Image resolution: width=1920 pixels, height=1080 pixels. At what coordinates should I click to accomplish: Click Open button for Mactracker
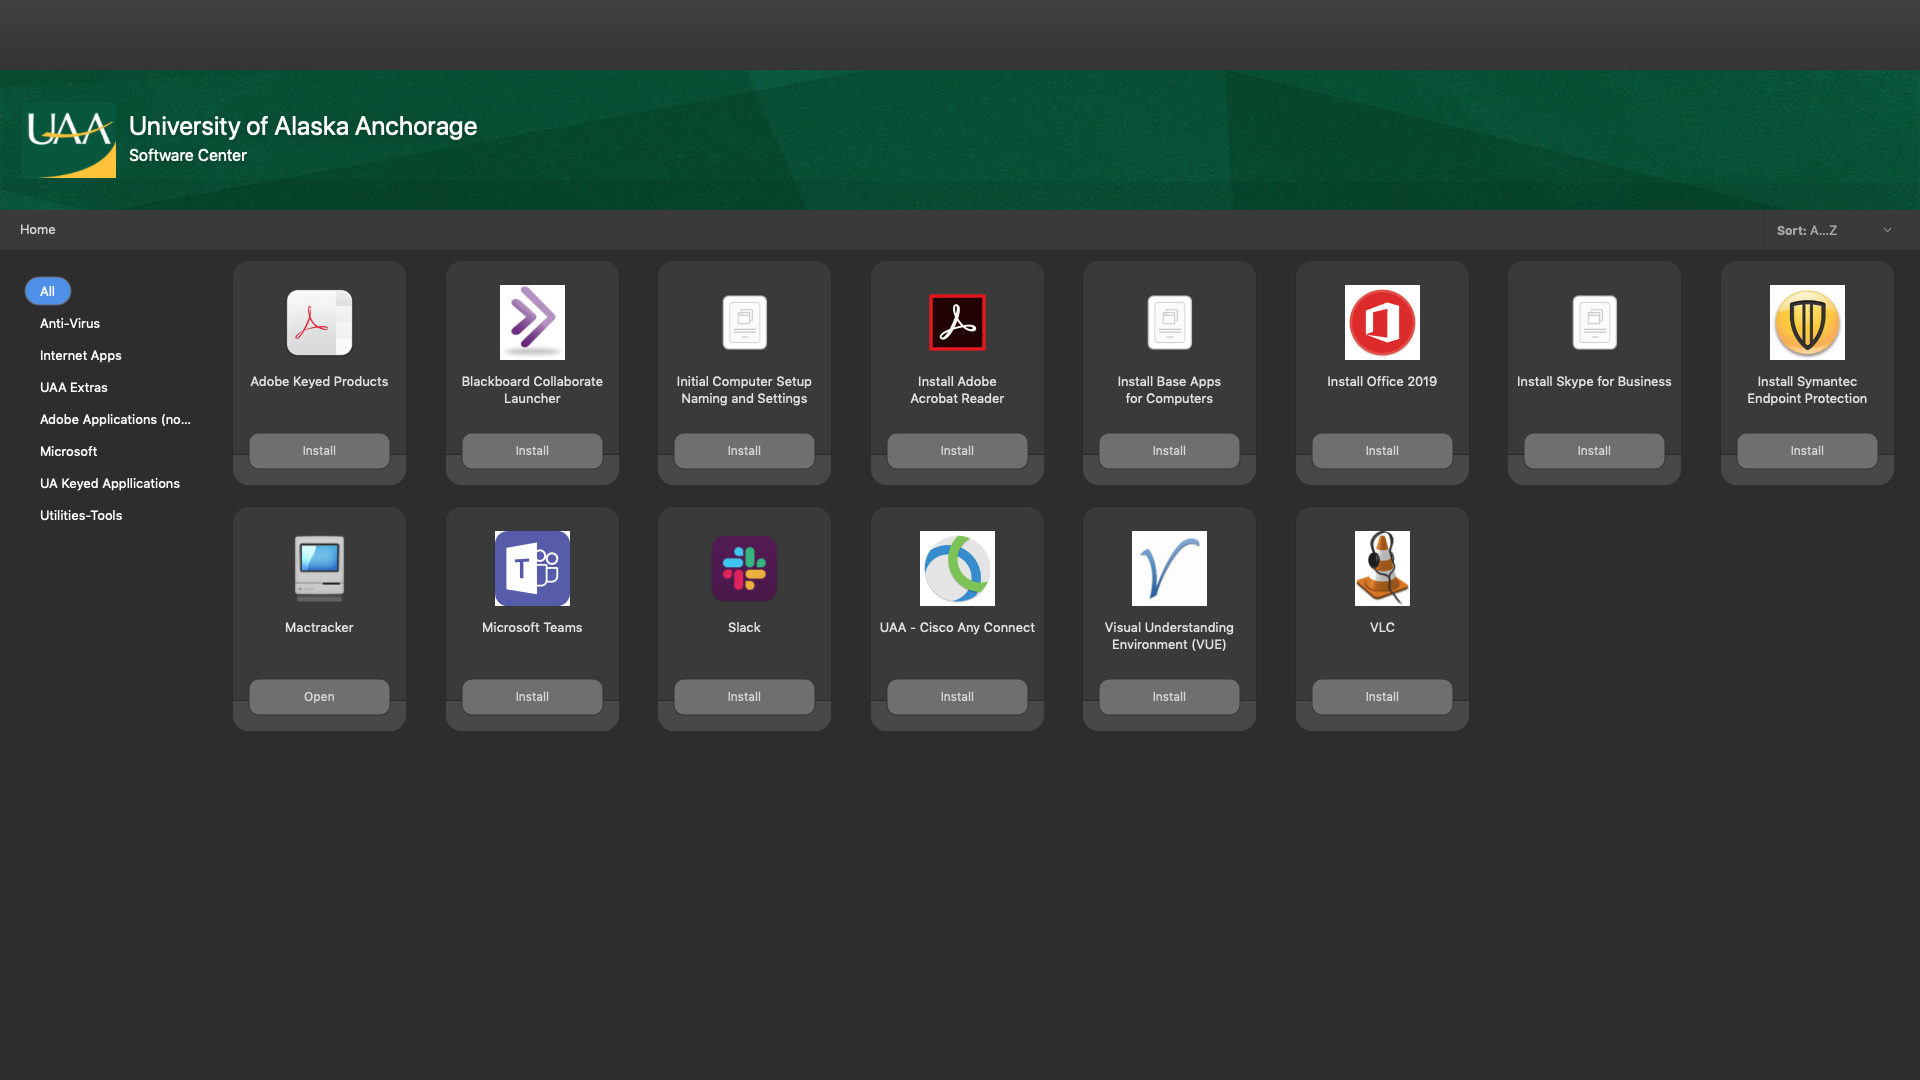coord(319,696)
